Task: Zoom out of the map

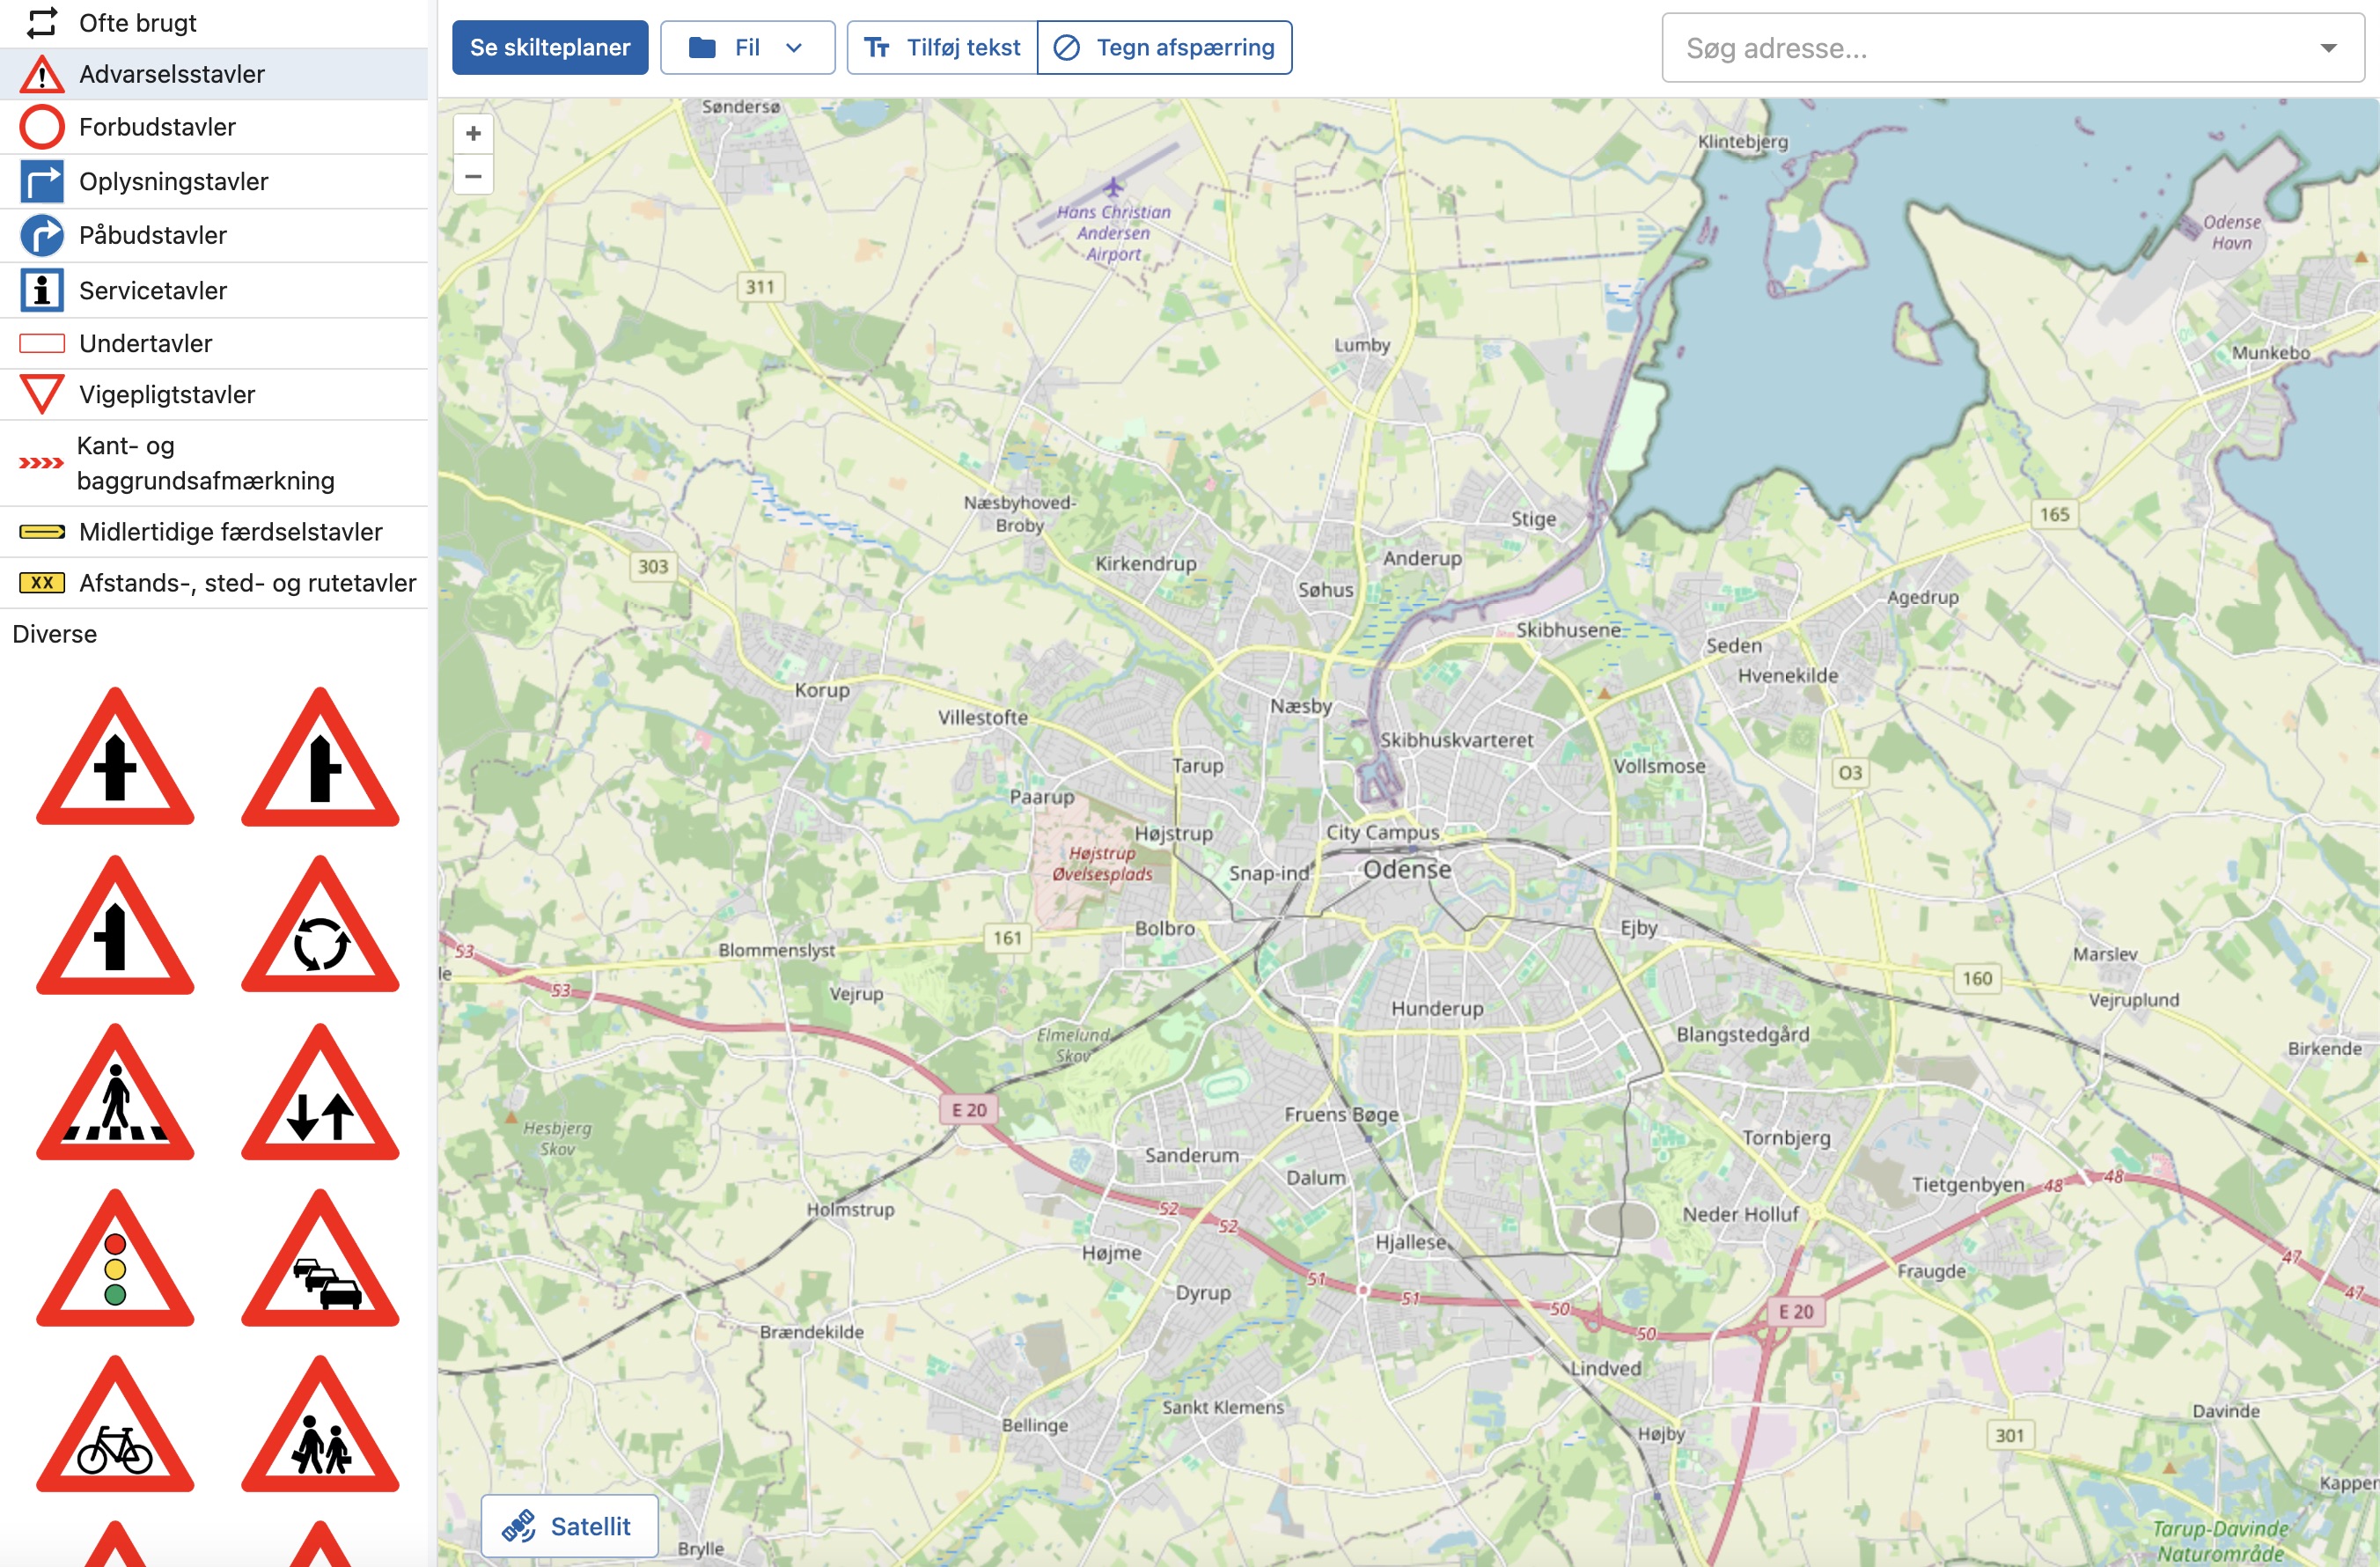Action: (x=473, y=176)
